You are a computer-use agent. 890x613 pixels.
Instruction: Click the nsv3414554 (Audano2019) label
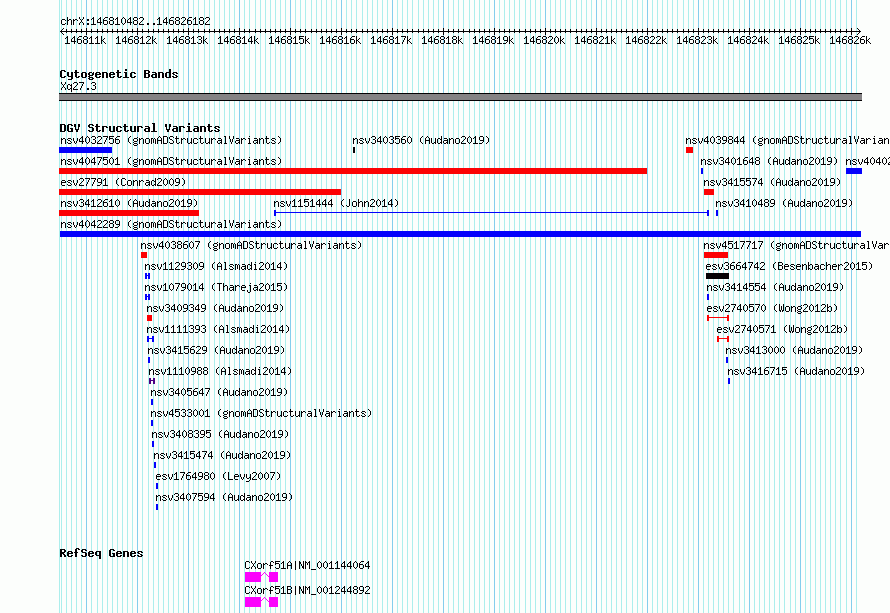[775, 287]
